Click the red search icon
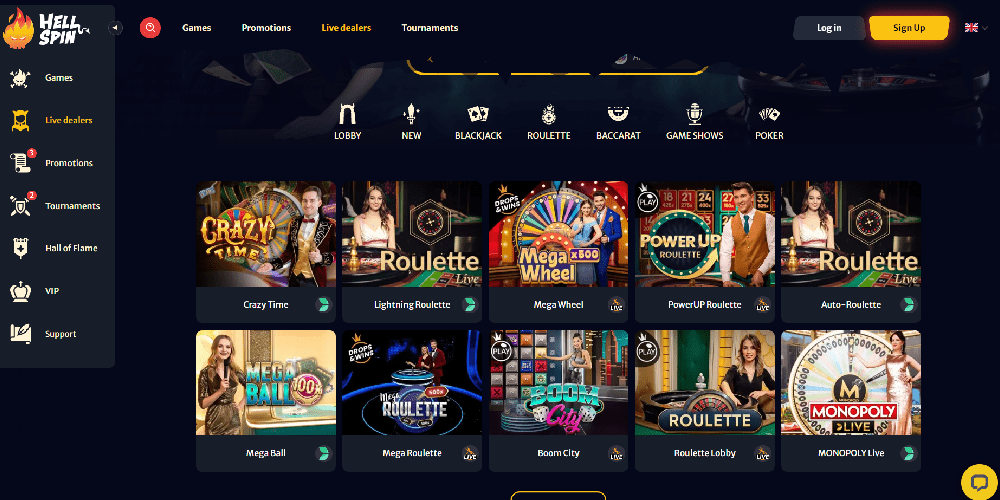Viewport: 1000px width, 500px height. click(x=151, y=27)
